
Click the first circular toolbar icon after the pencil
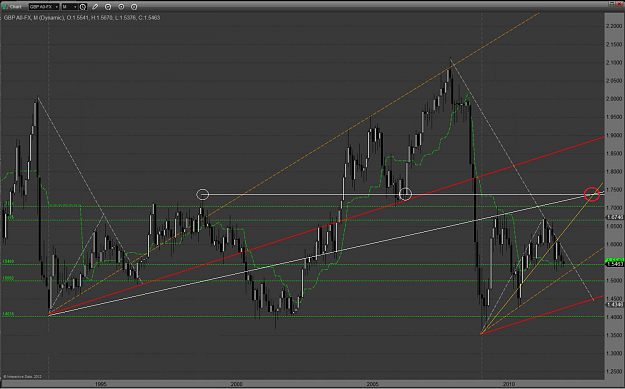coord(108,7)
